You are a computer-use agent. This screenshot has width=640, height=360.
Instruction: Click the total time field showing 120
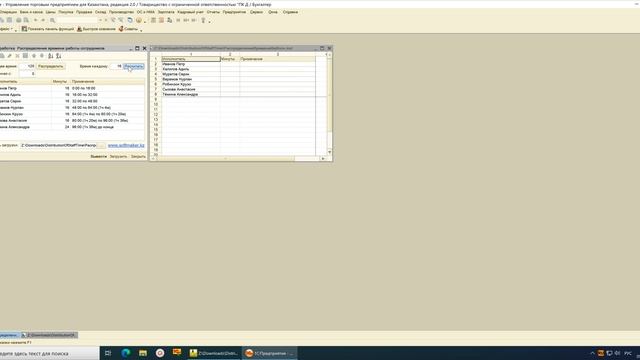click(x=27, y=66)
